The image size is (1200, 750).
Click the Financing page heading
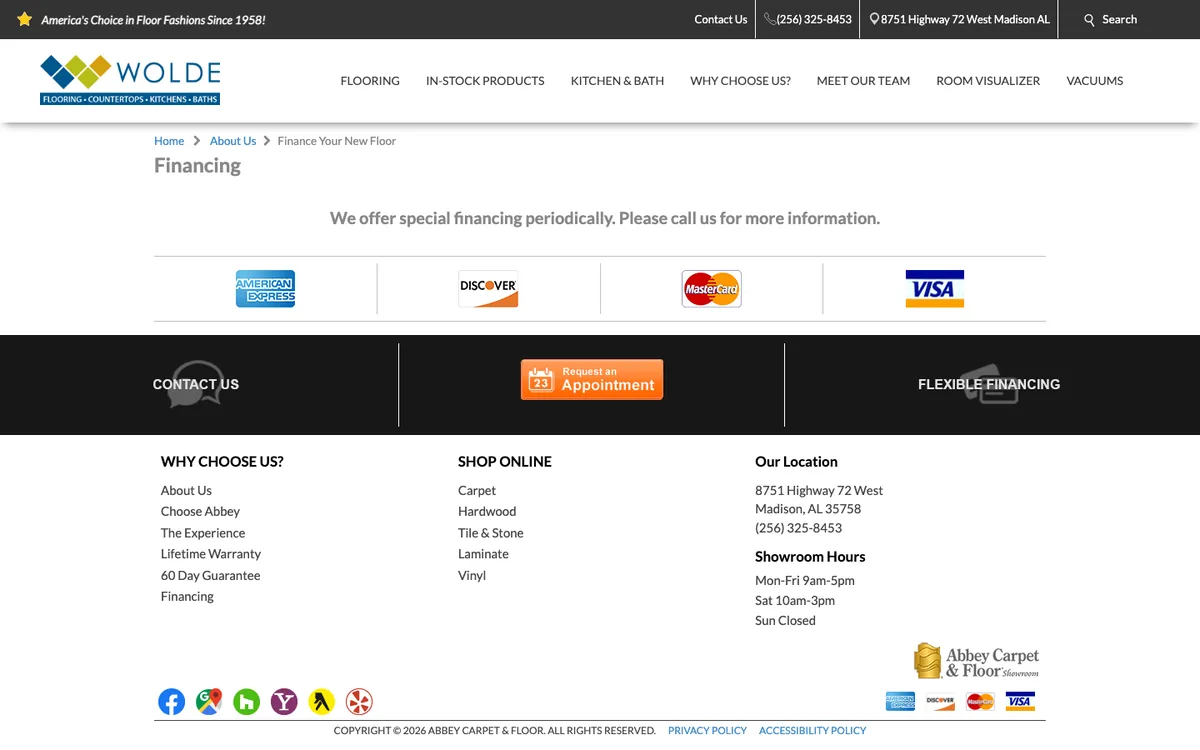(197, 166)
